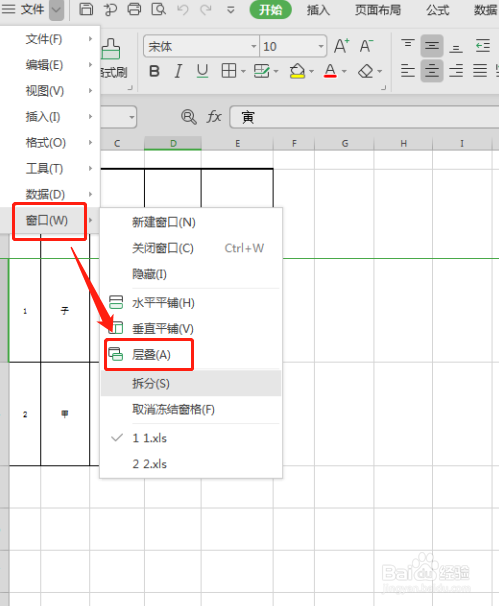The image size is (499, 606).
Task: Open Print Preview icon
Action: click(158, 9)
